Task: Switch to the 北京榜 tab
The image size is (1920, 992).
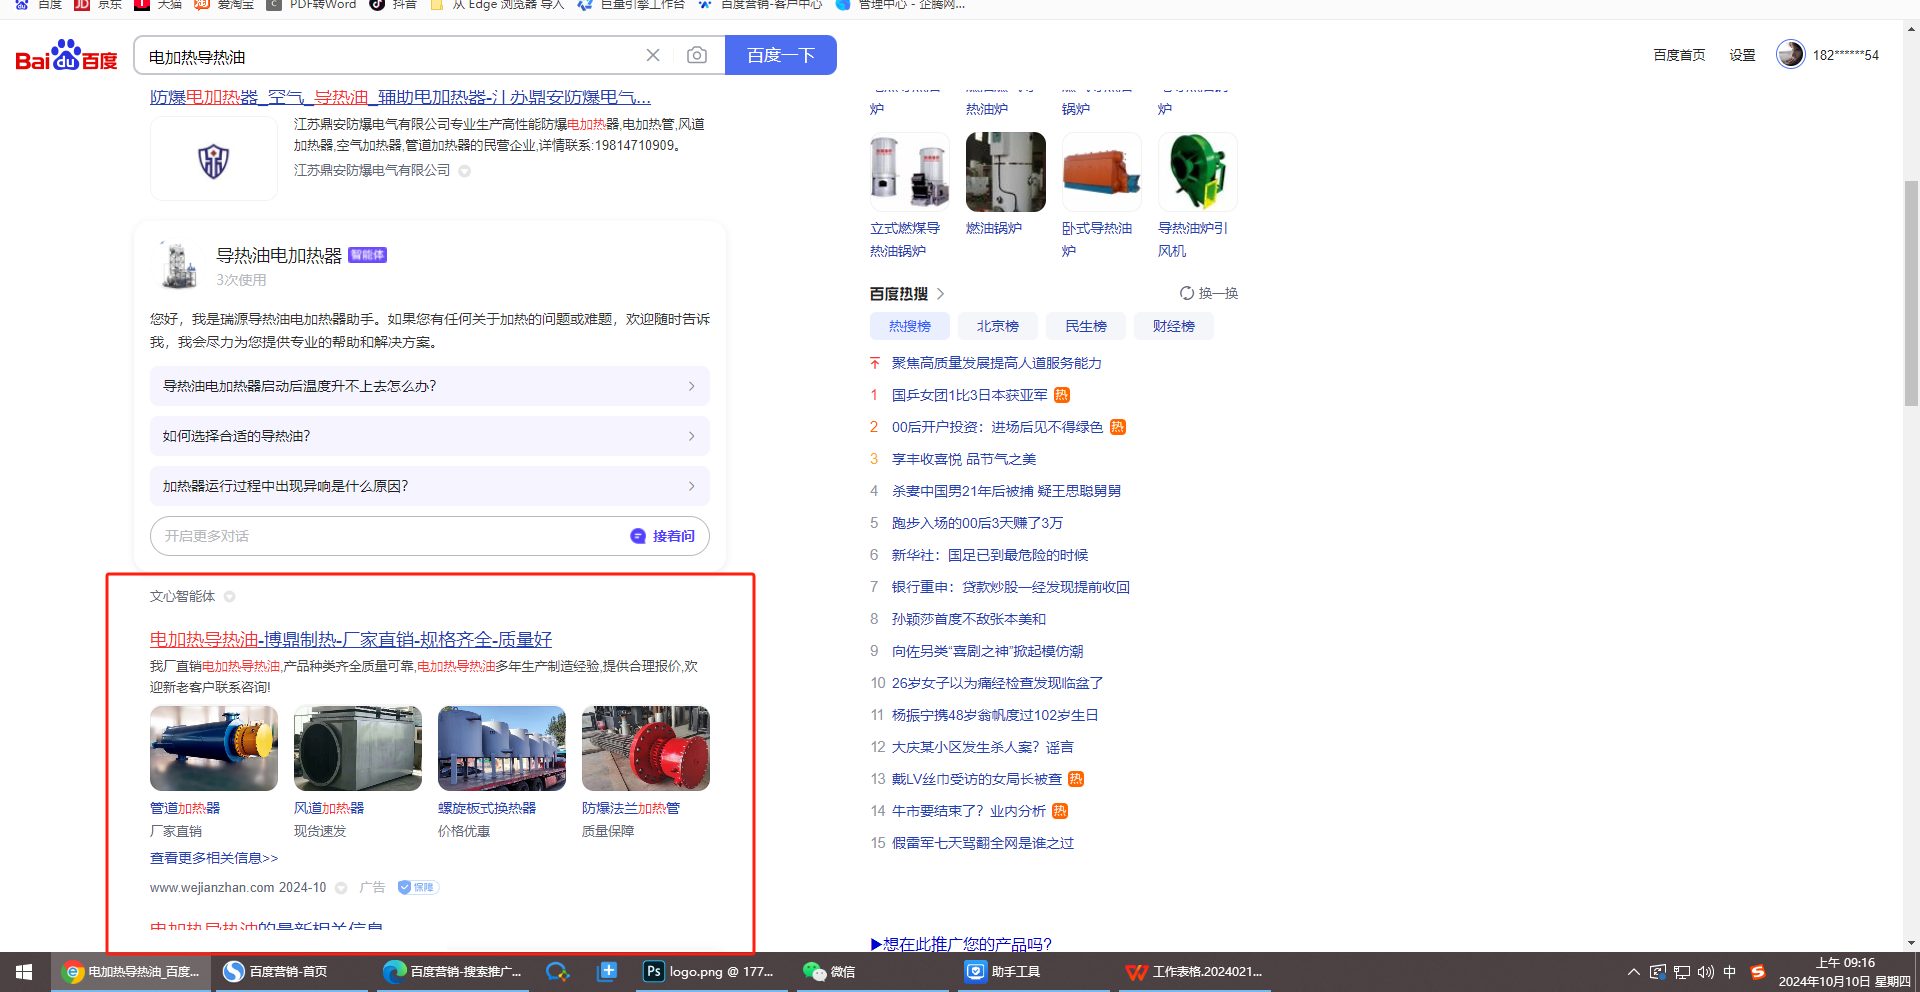Action: pos(997,326)
